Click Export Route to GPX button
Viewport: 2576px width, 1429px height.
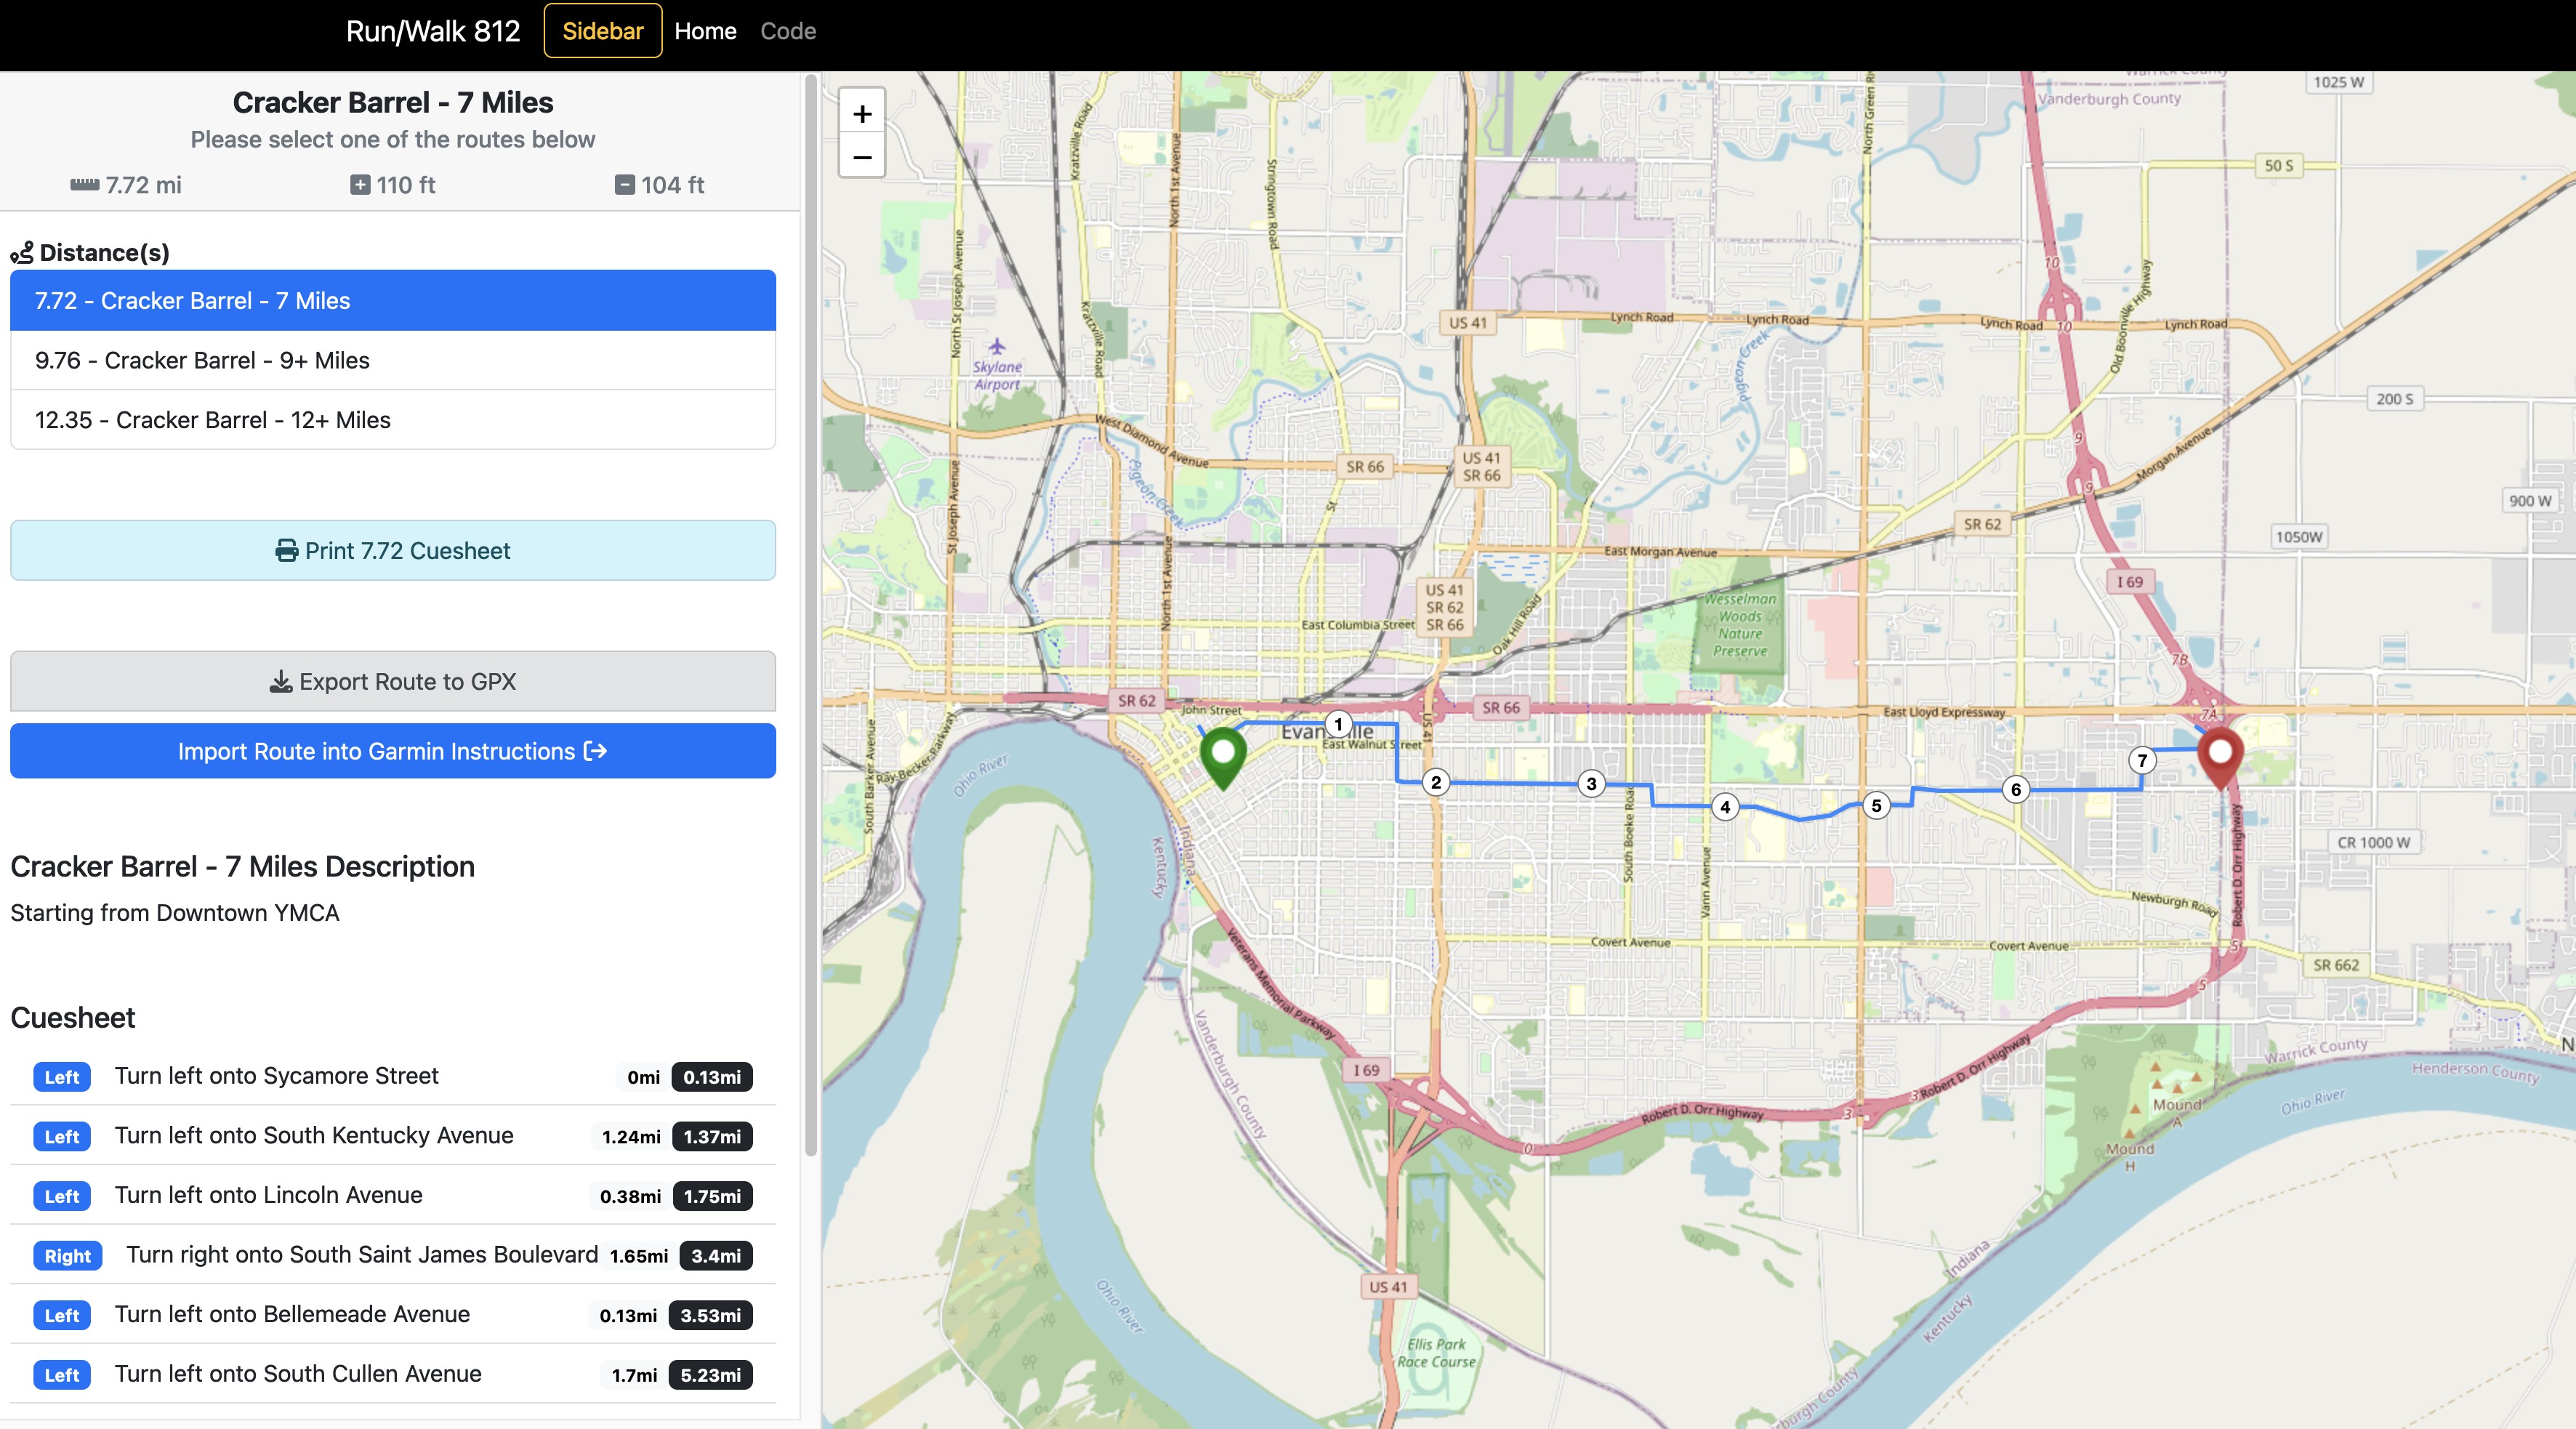click(x=393, y=681)
